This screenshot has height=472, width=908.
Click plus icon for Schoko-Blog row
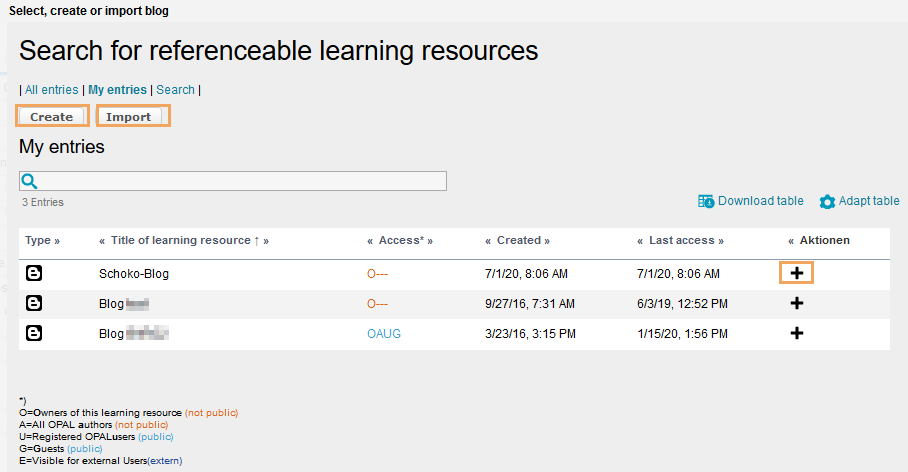[797, 273]
